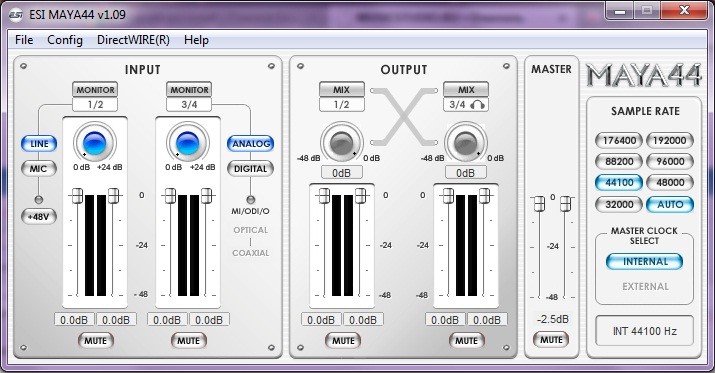
Task: Click 1/2 label under input MONITOR
Action: point(95,104)
